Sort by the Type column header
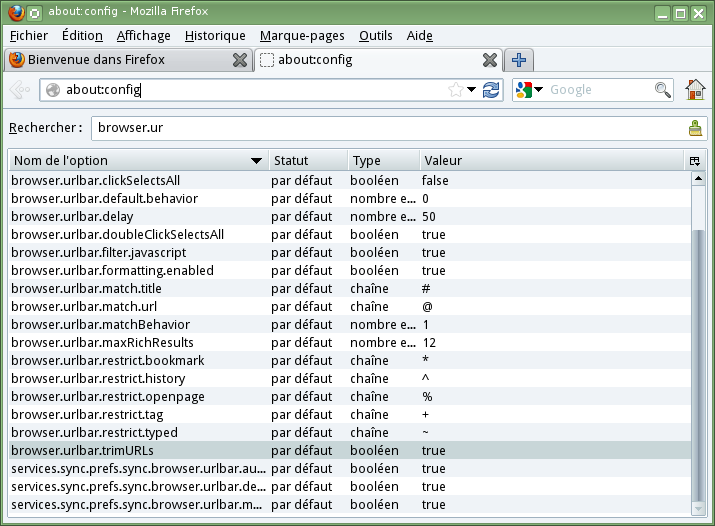715x526 pixels. tap(383, 161)
